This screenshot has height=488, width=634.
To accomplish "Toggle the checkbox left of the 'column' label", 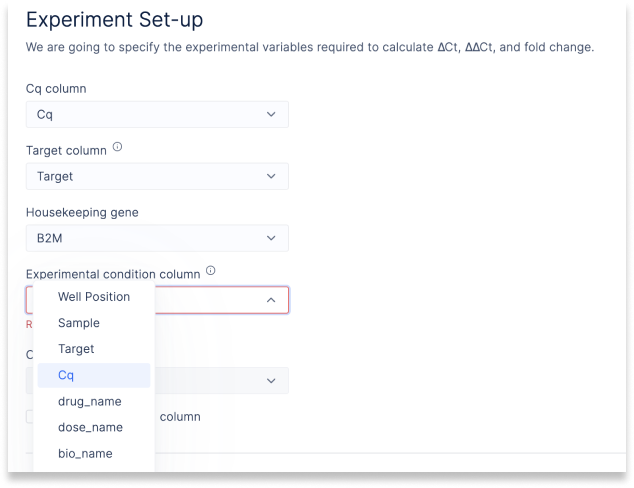I will (x=30, y=416).
